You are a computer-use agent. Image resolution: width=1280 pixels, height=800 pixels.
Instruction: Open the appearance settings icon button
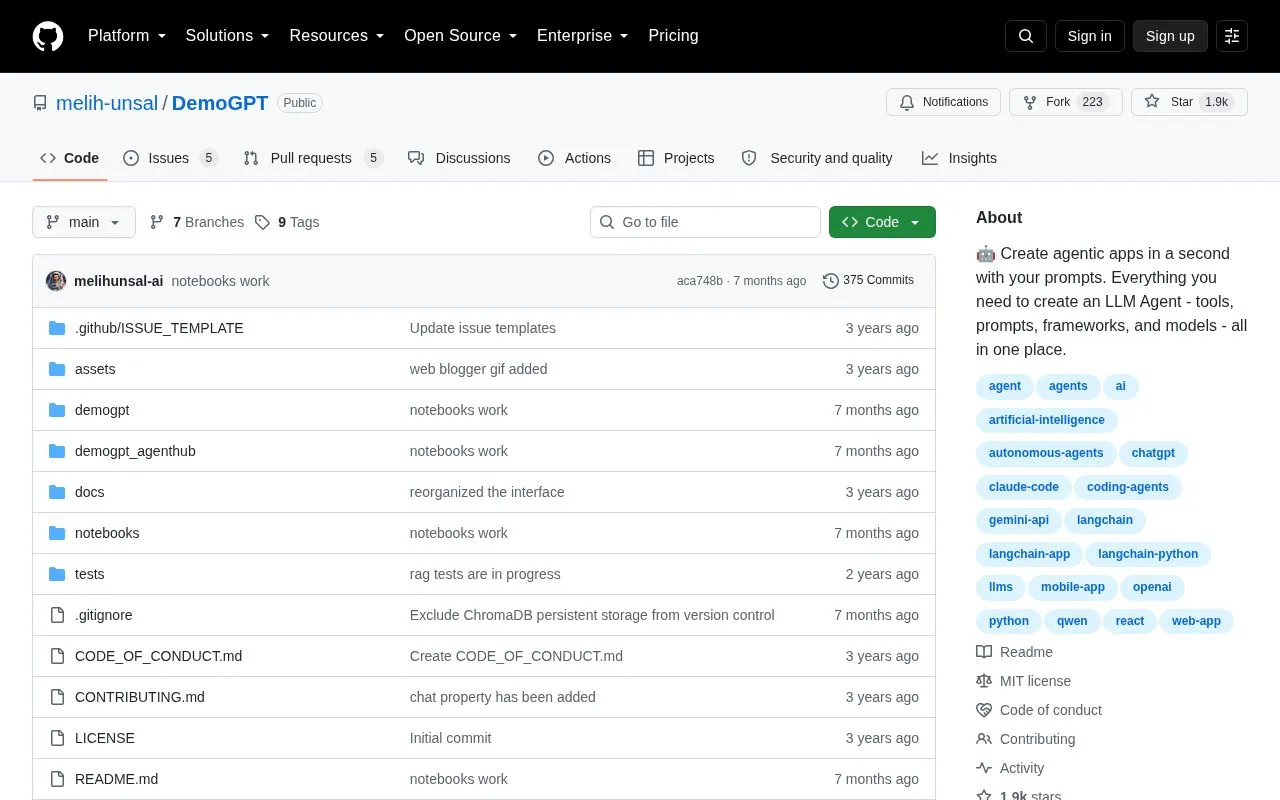click(x=1232, y=36)
